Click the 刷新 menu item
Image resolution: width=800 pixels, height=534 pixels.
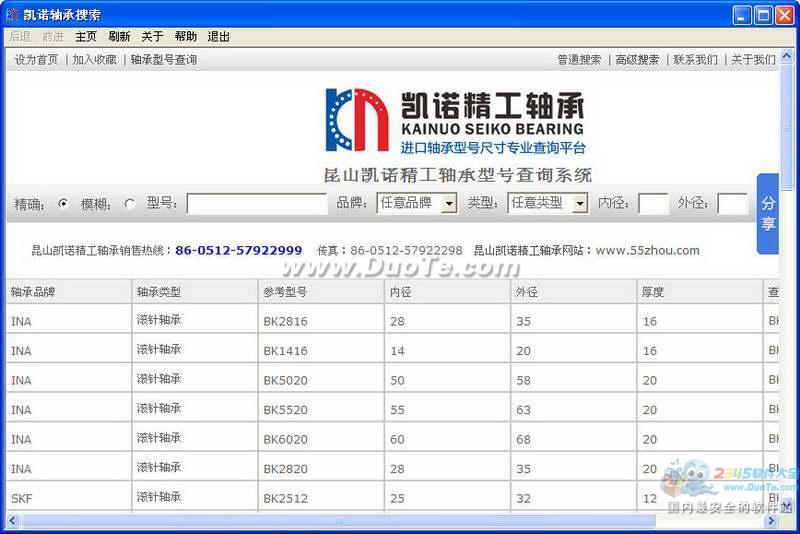coord(119,37)
